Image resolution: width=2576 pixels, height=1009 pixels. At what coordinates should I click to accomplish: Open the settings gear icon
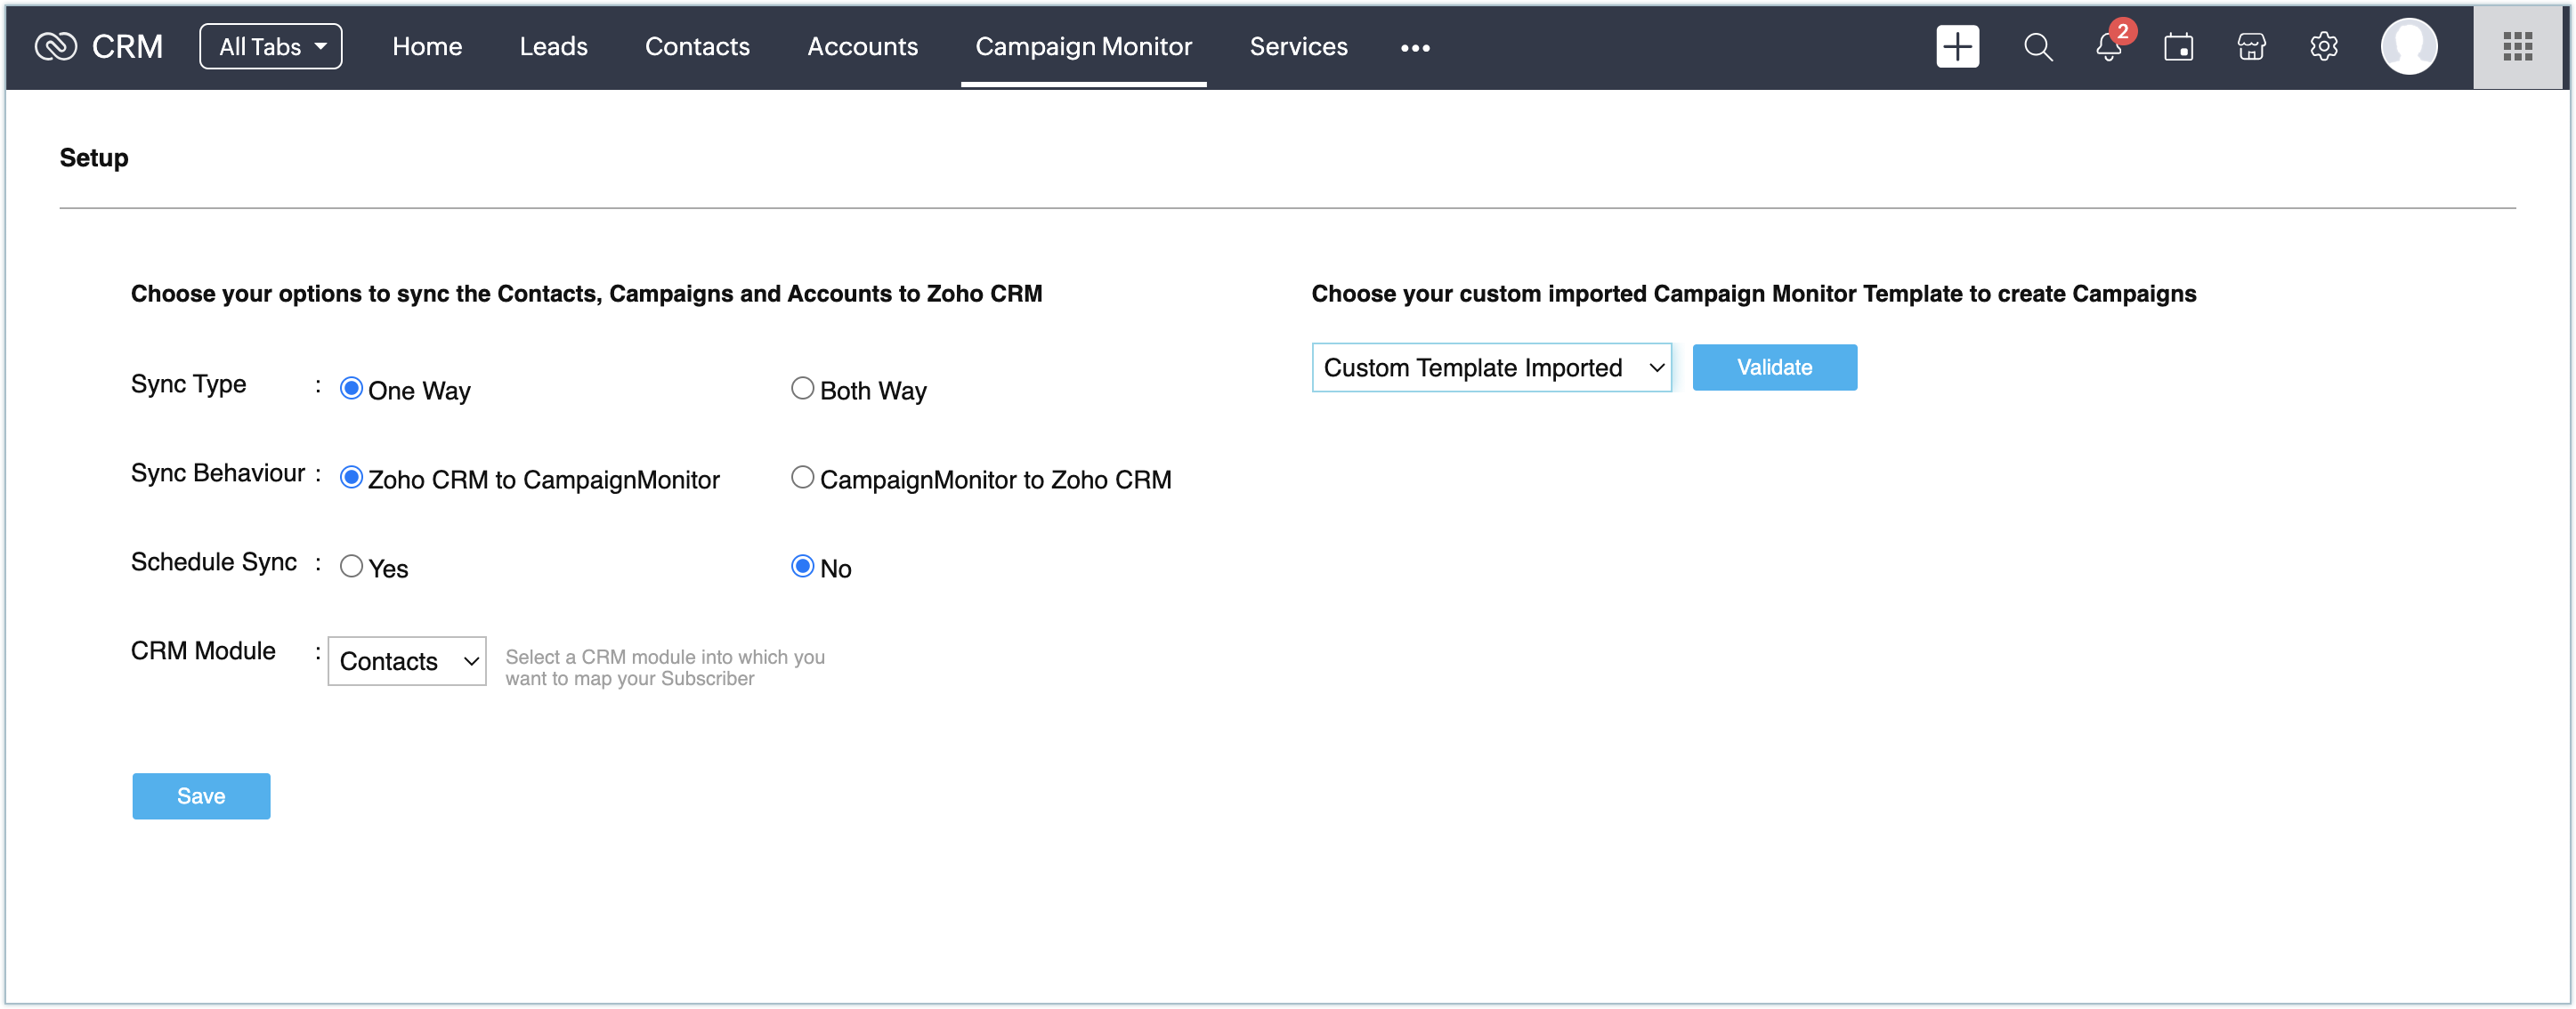click(x=2323, y=46)
